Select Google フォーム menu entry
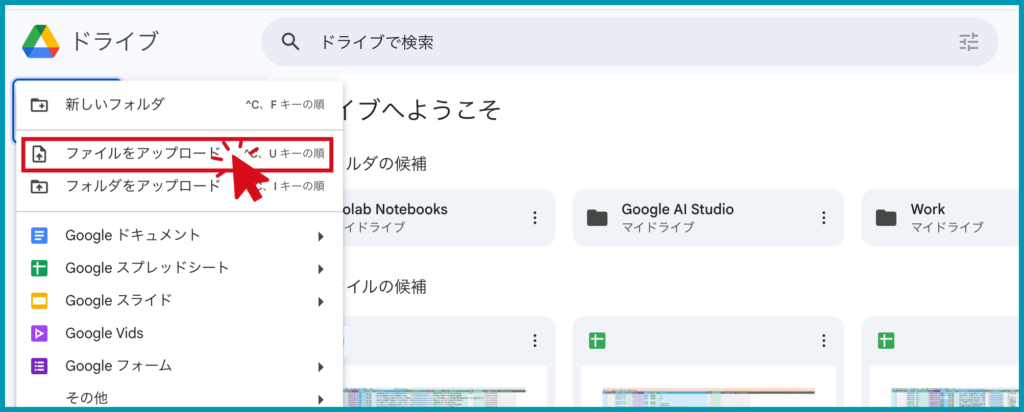This screenshot has height=412, width=1024. coord(179,366)
